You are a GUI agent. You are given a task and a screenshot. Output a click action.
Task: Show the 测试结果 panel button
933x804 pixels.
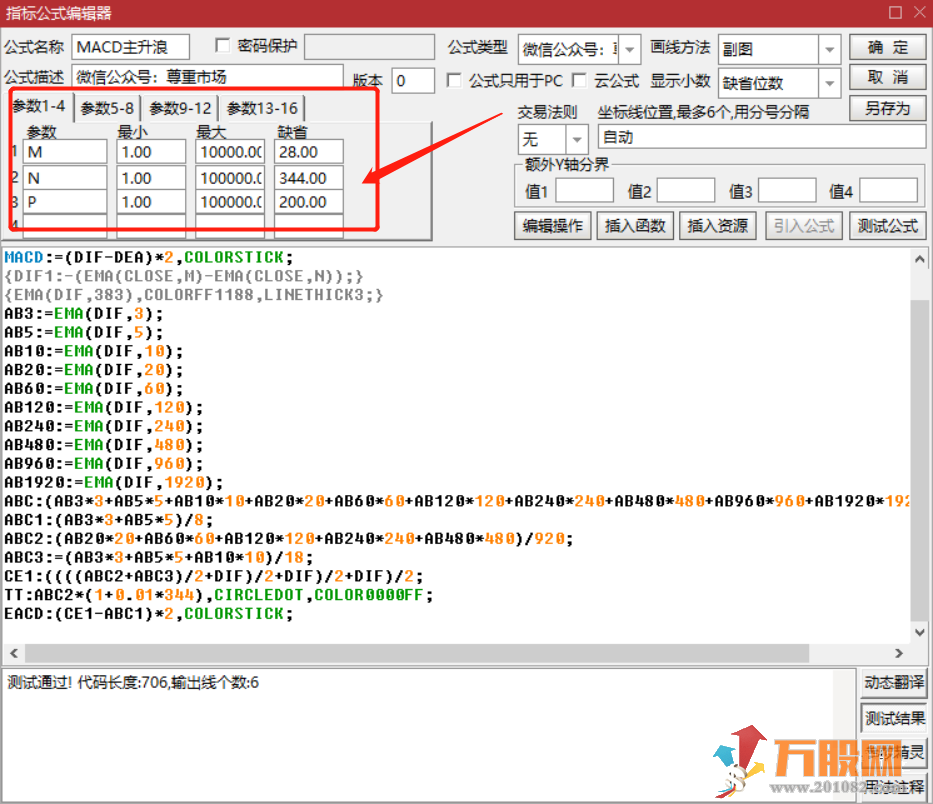coord(894,718)
